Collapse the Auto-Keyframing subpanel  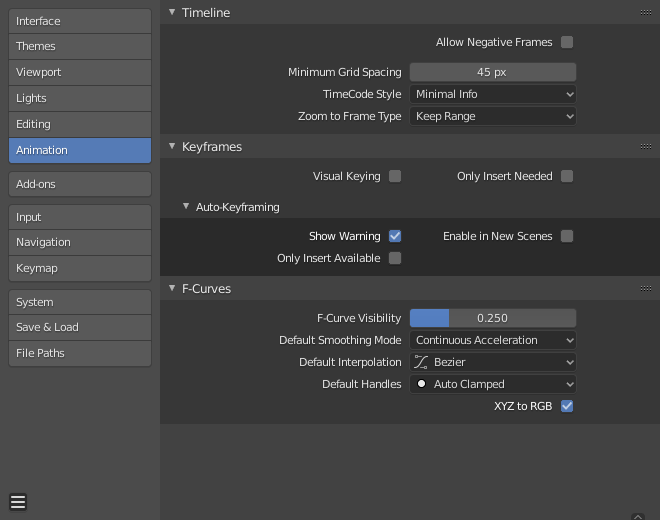coord(187,207)
